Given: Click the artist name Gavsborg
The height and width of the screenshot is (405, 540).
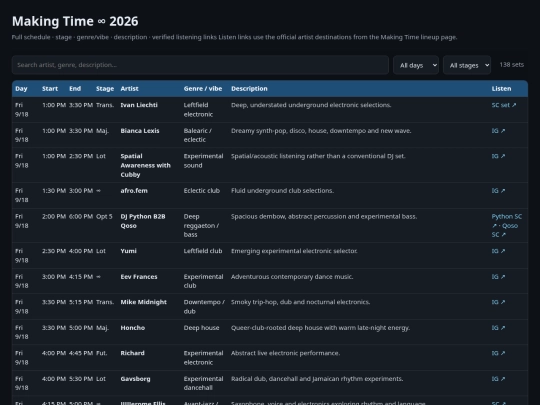Looking at the screenshot, I should (x=135, y=378).
